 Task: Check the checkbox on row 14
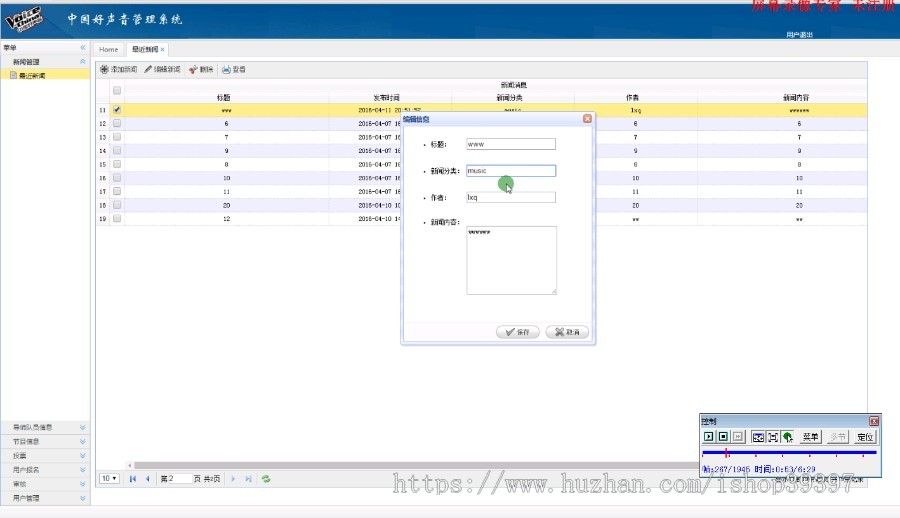(117, 150)
